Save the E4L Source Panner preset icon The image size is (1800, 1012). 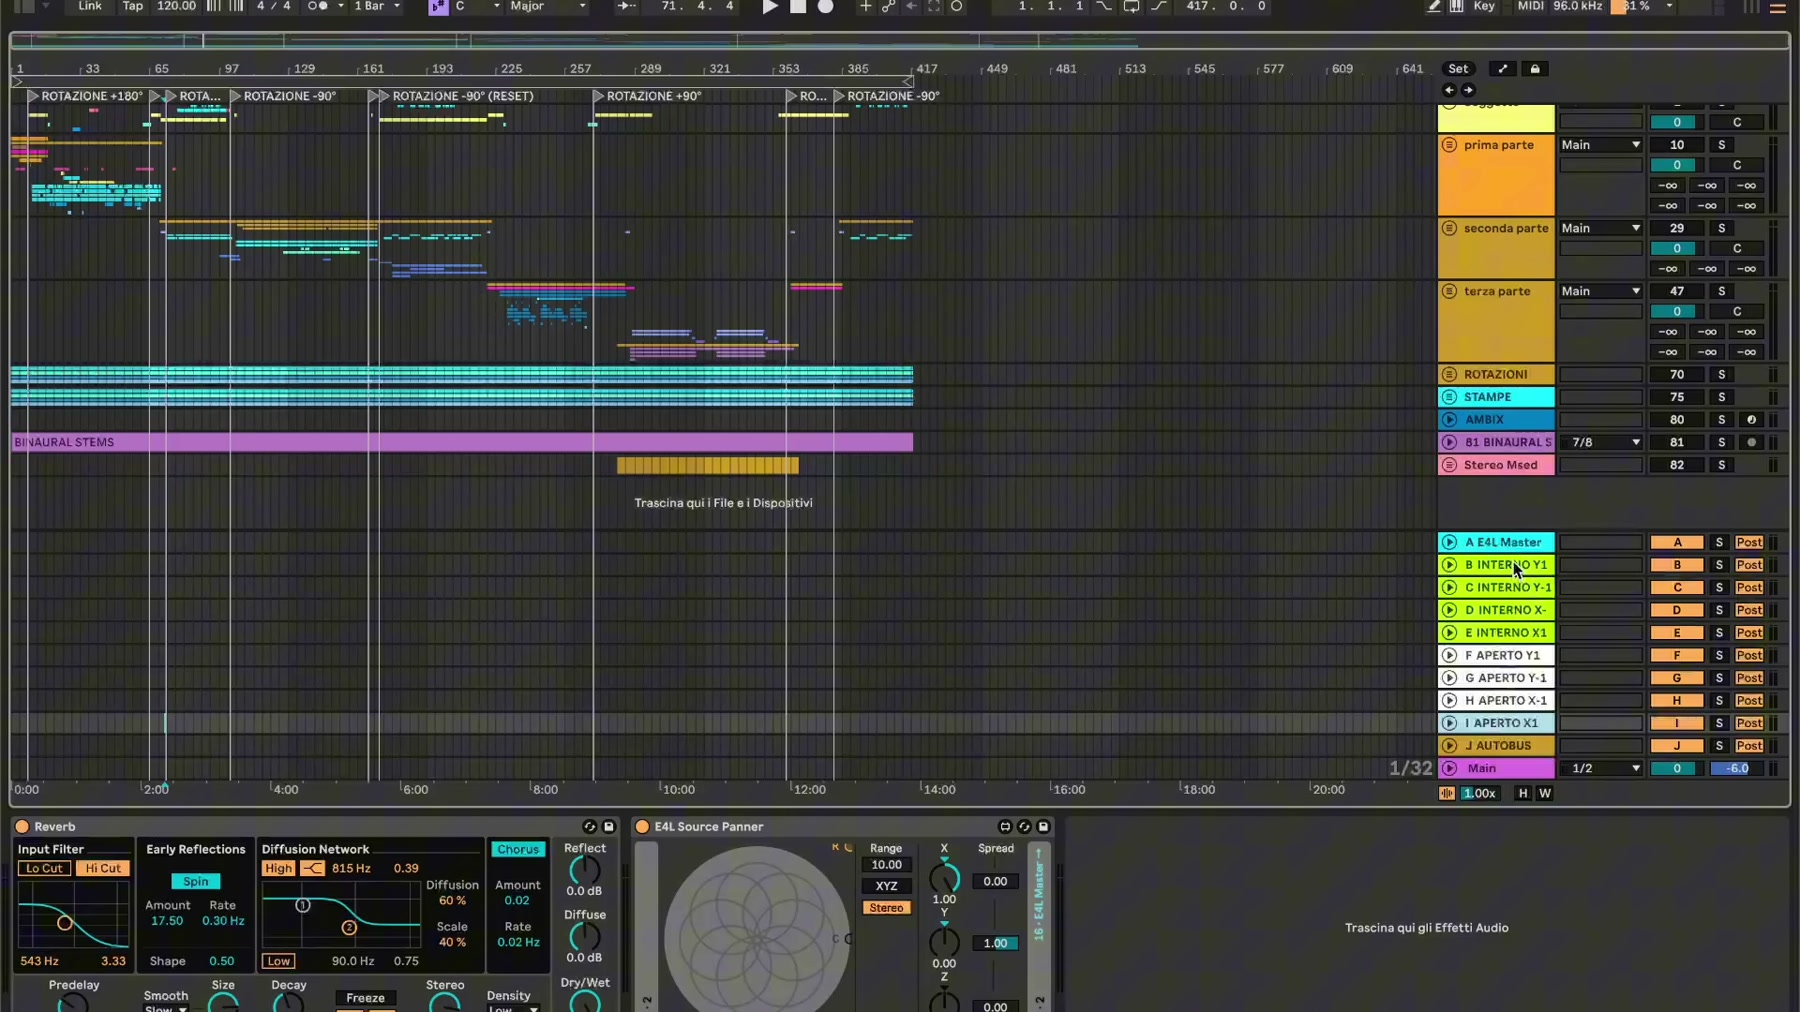click(x=1043, y=827)
